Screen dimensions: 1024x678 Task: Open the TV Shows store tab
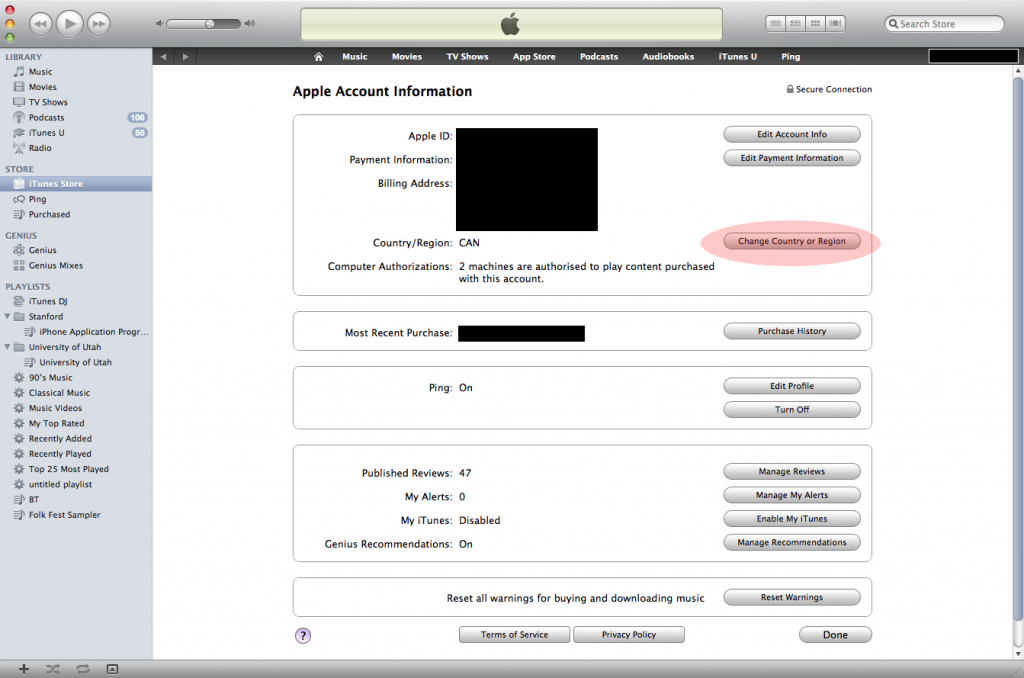tap(467, 57)
